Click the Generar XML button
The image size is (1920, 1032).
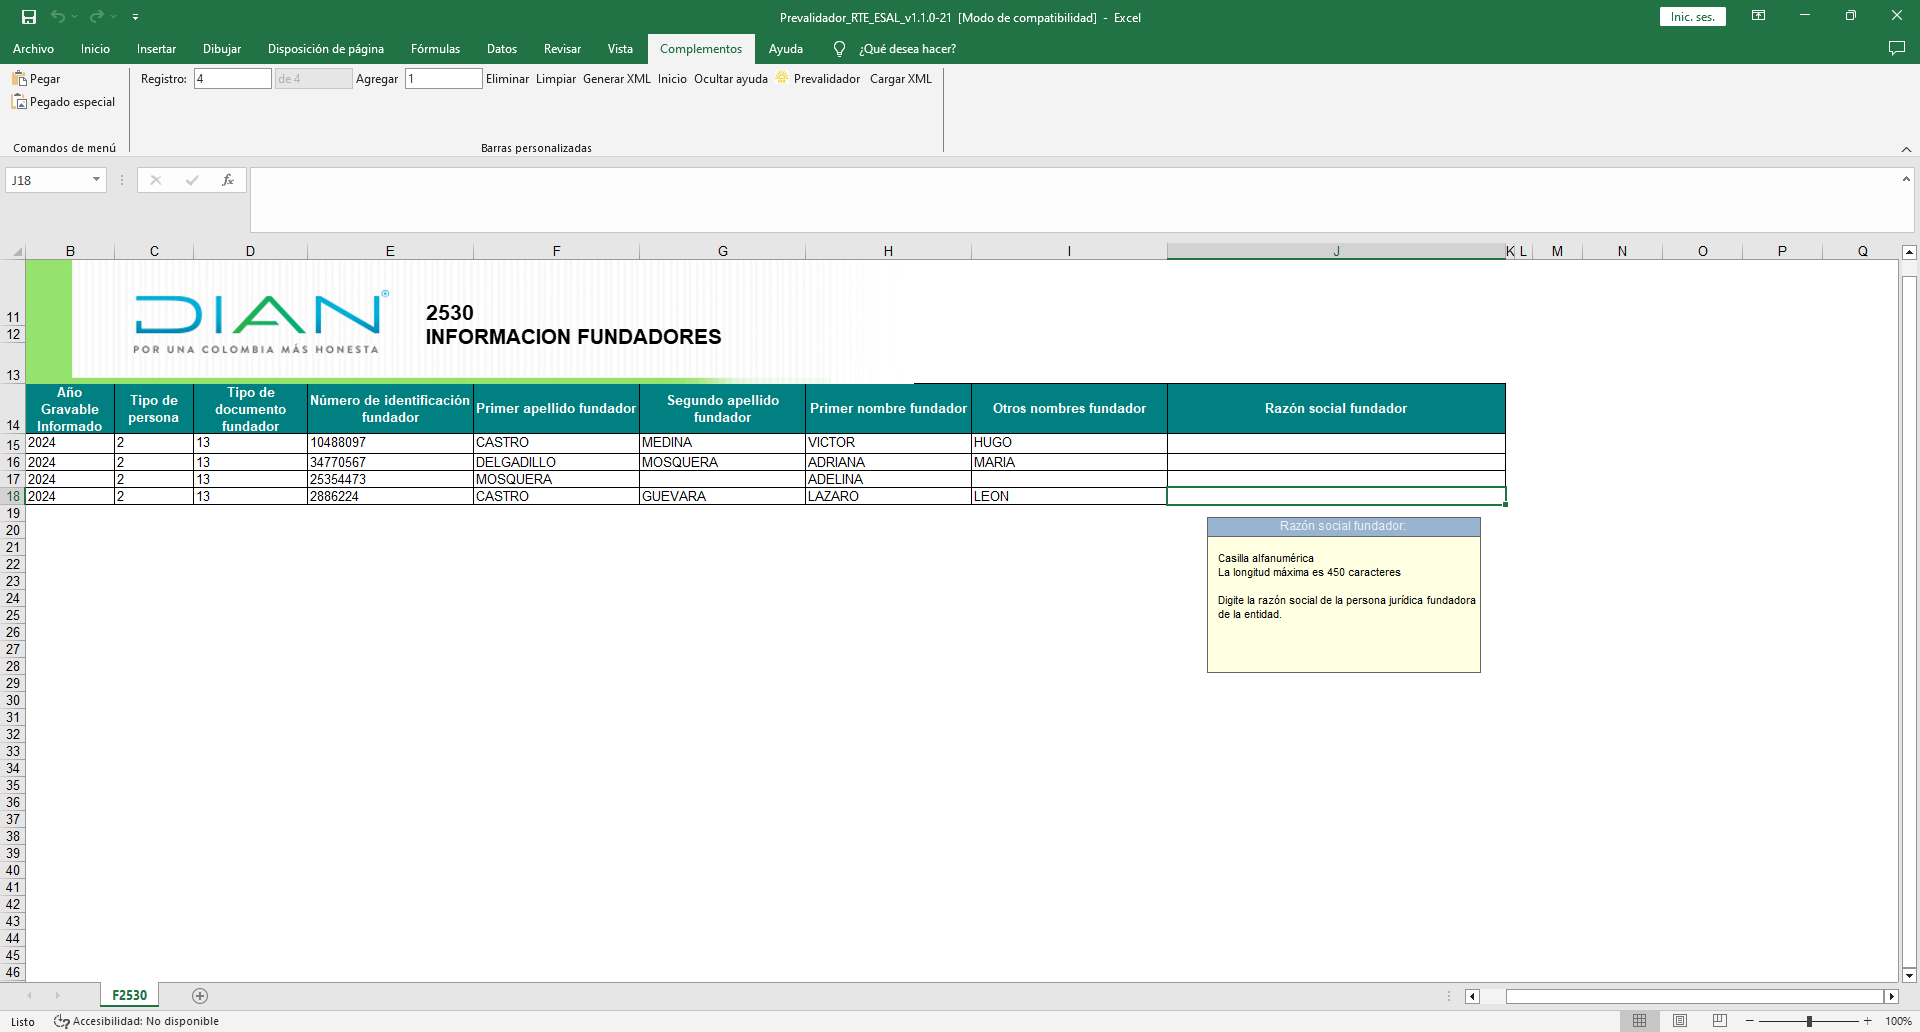(616, 79)
